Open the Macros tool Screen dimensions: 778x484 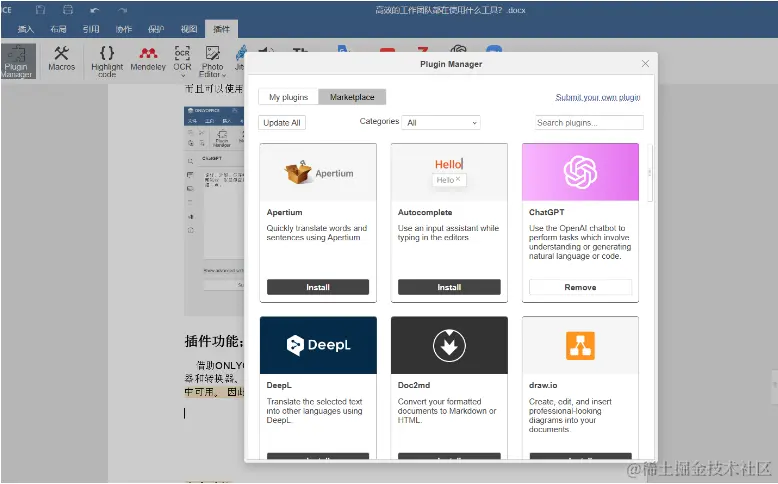62,59
